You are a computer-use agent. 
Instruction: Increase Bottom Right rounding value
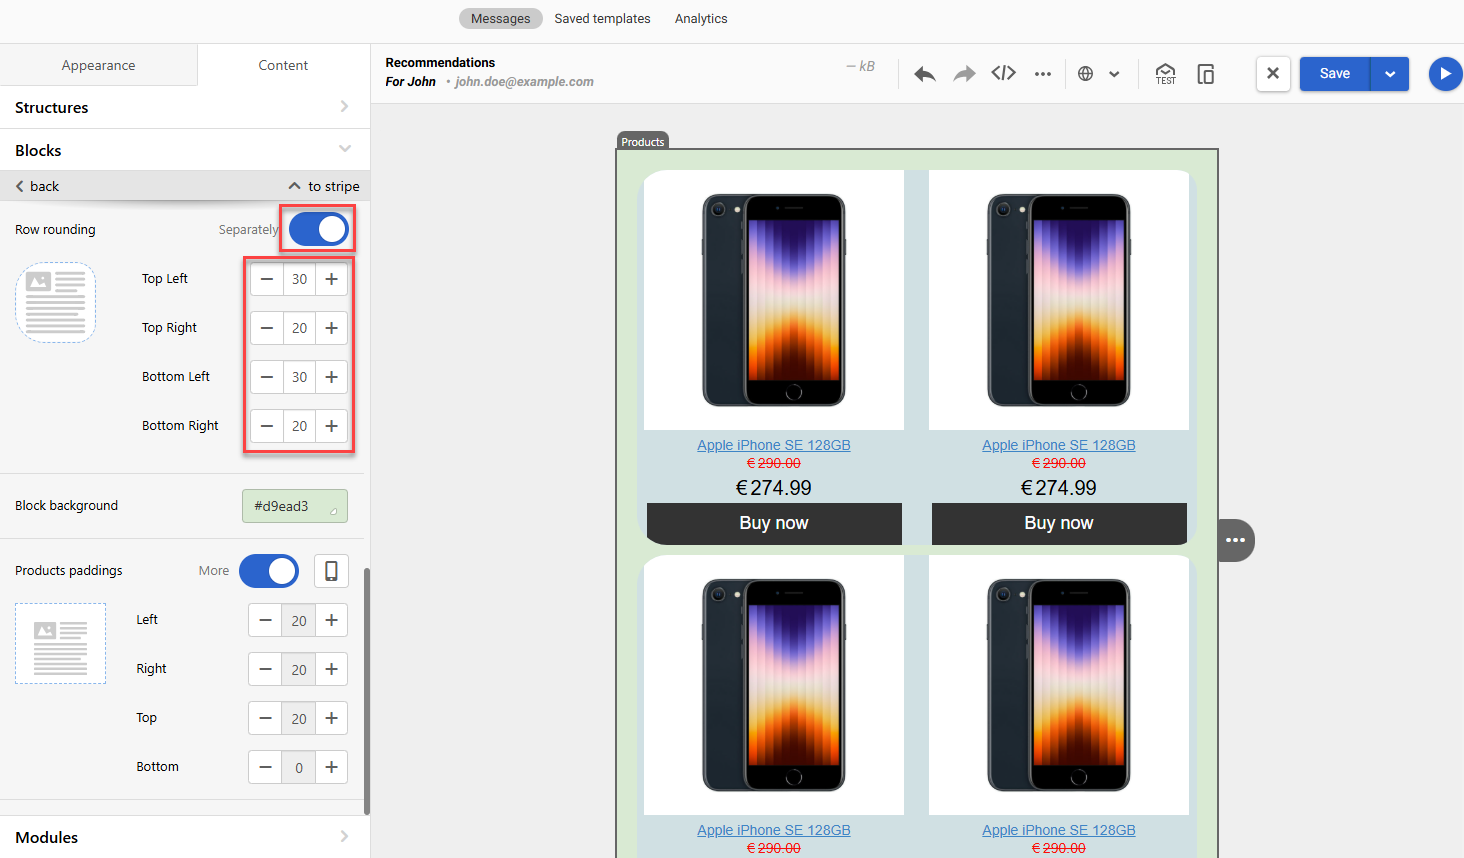click(332, 426)
